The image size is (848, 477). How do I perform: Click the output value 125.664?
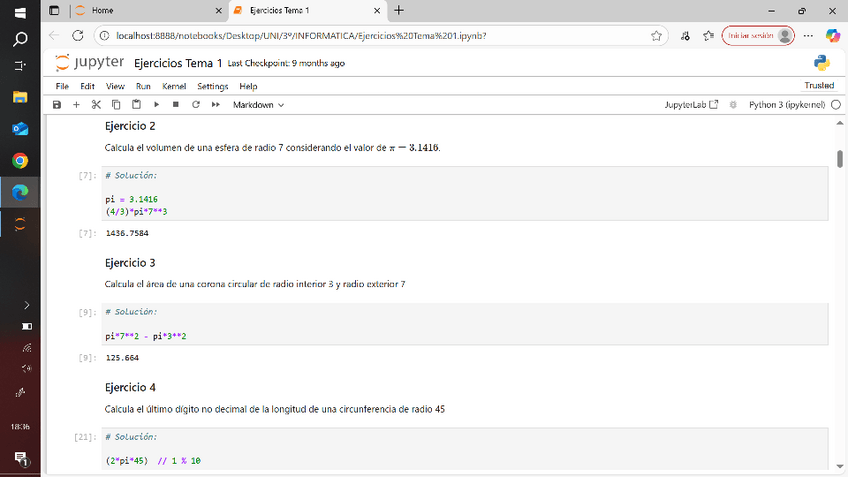click(122, 357)
